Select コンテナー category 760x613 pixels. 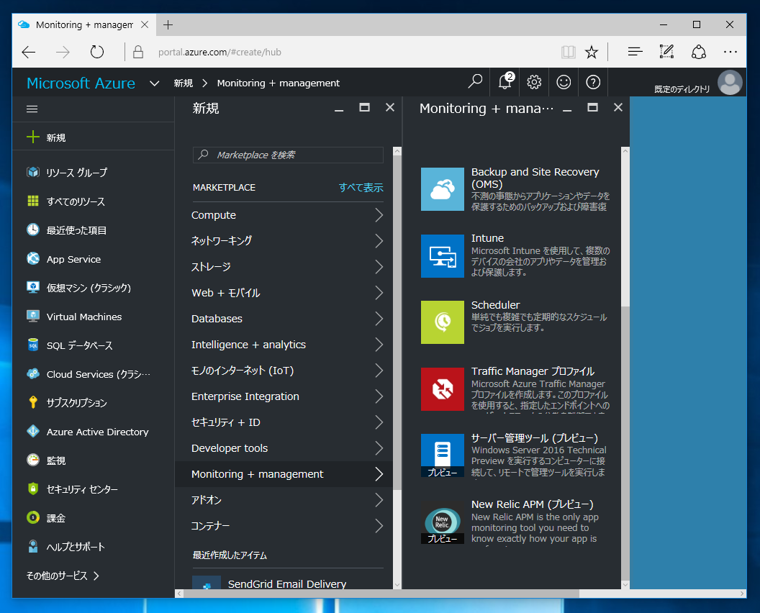coord(284,526)
